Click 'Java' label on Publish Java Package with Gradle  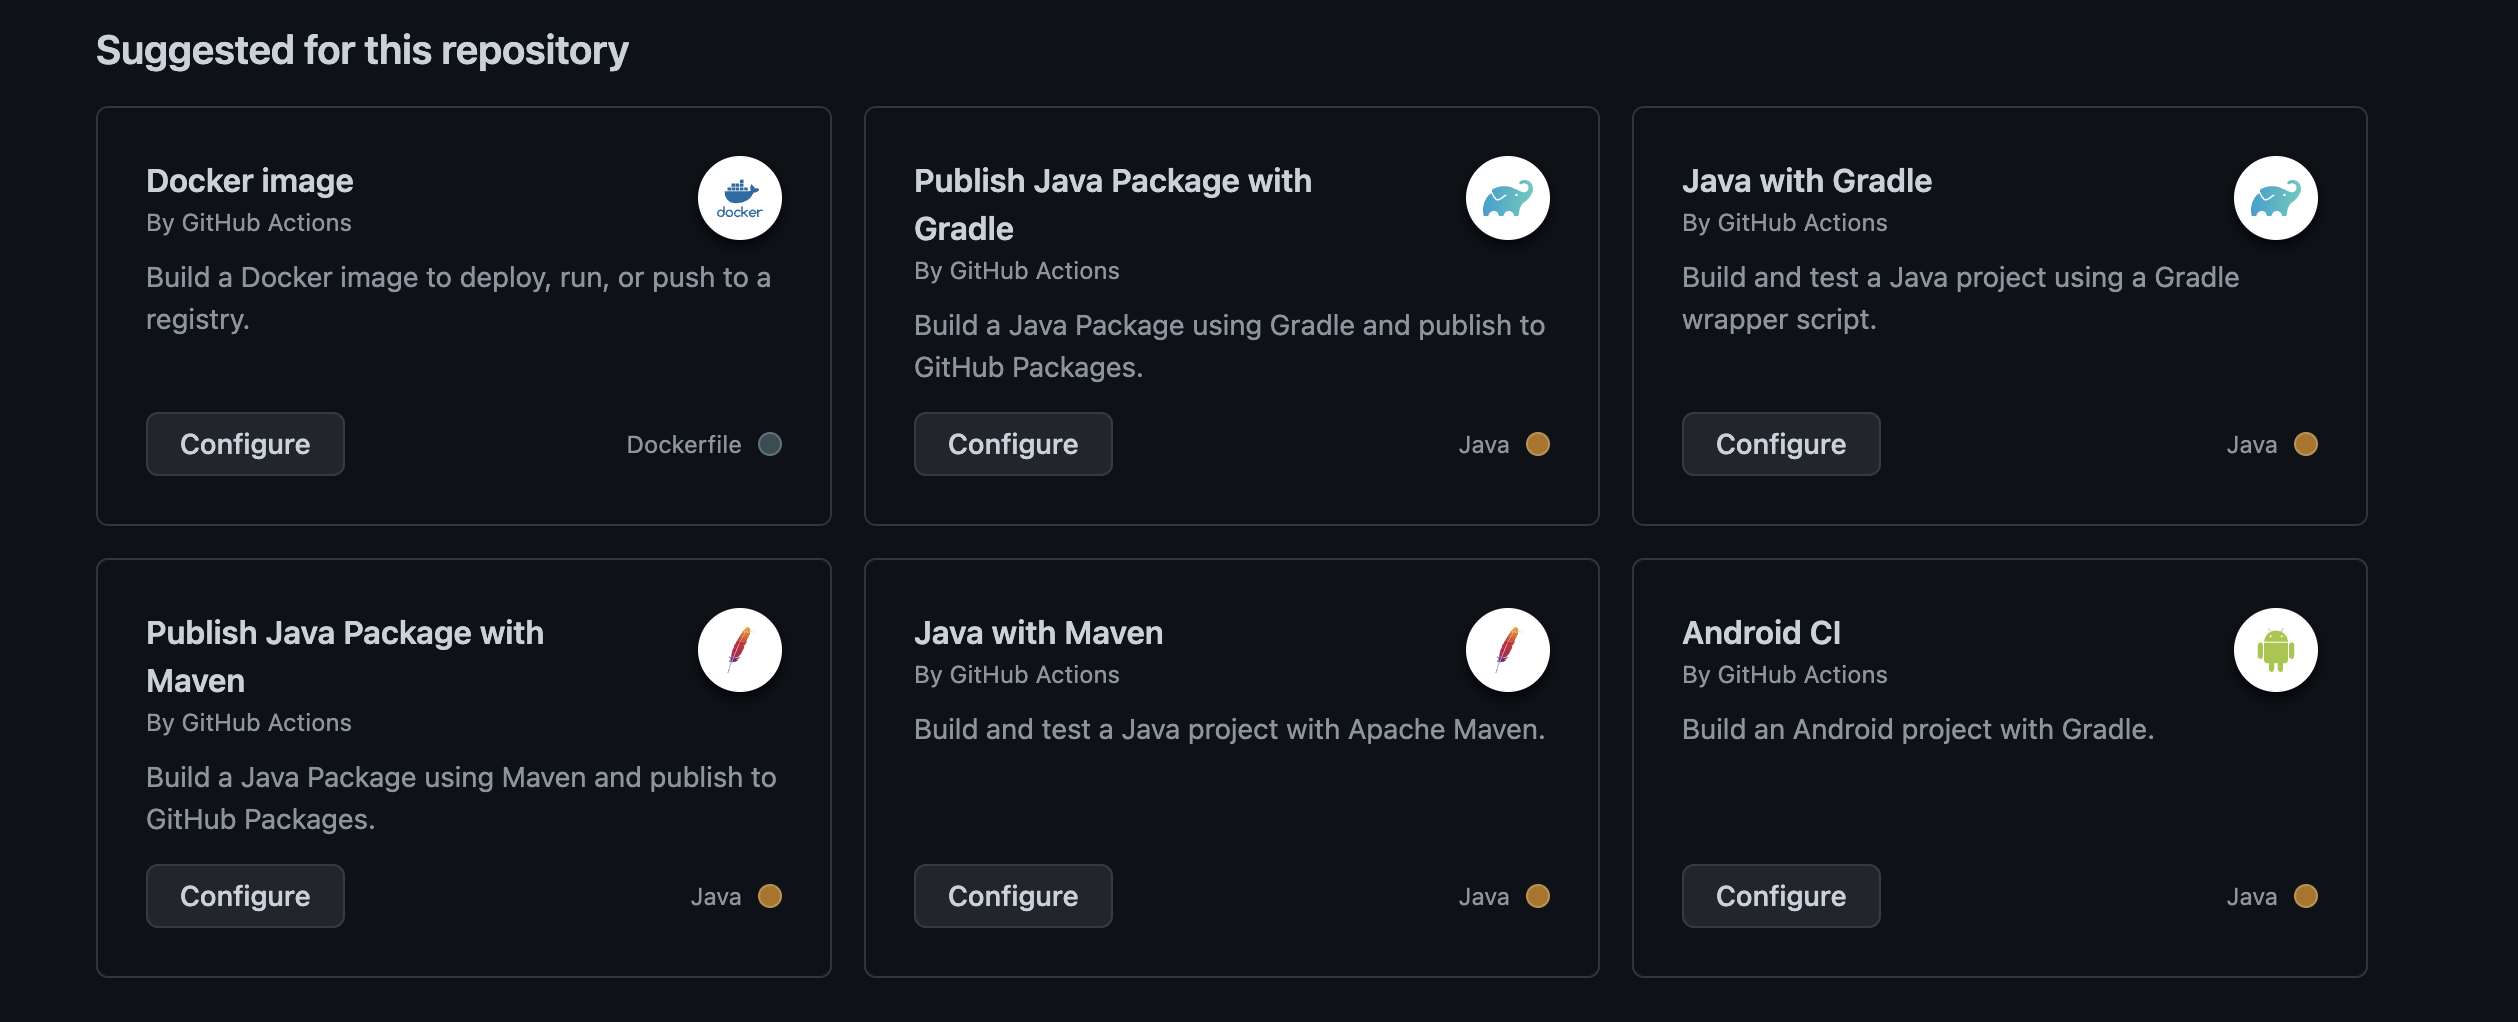point(1484,445)
